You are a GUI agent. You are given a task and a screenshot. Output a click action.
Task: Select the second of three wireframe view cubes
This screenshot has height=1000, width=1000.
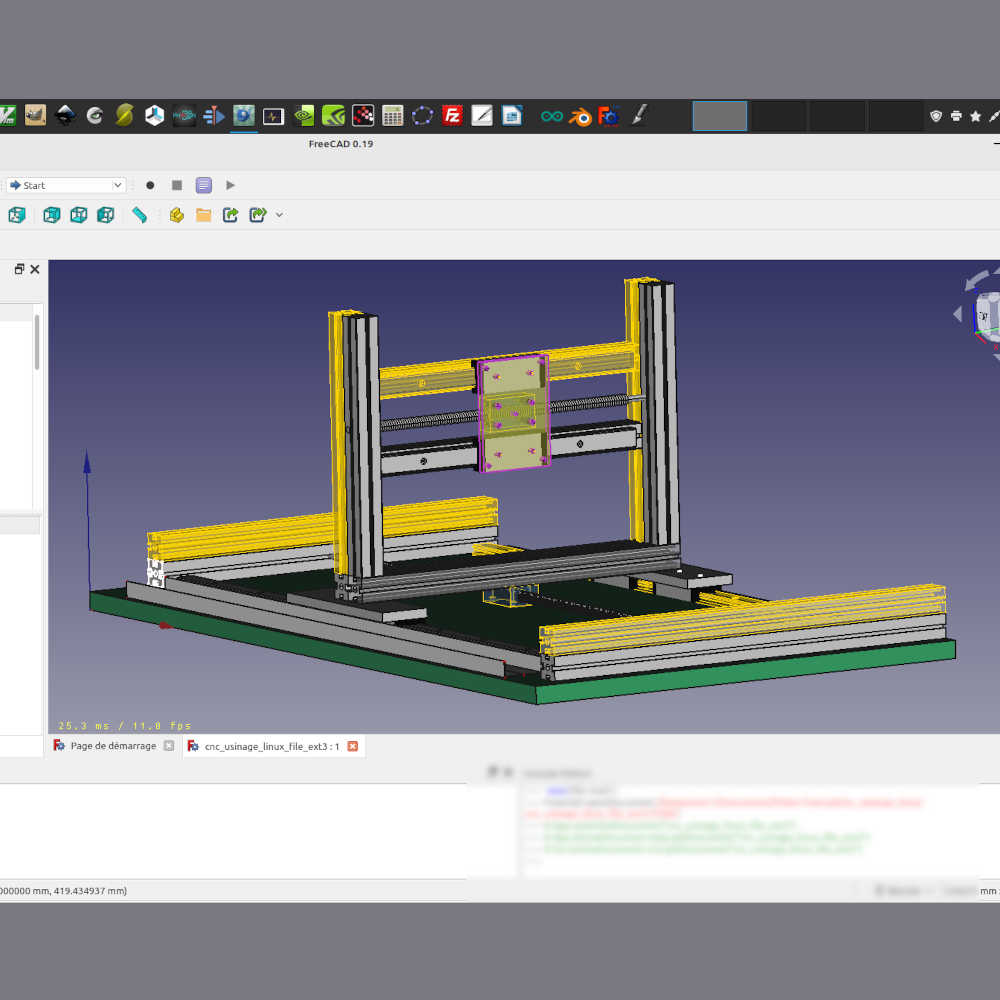coord(78,215)
